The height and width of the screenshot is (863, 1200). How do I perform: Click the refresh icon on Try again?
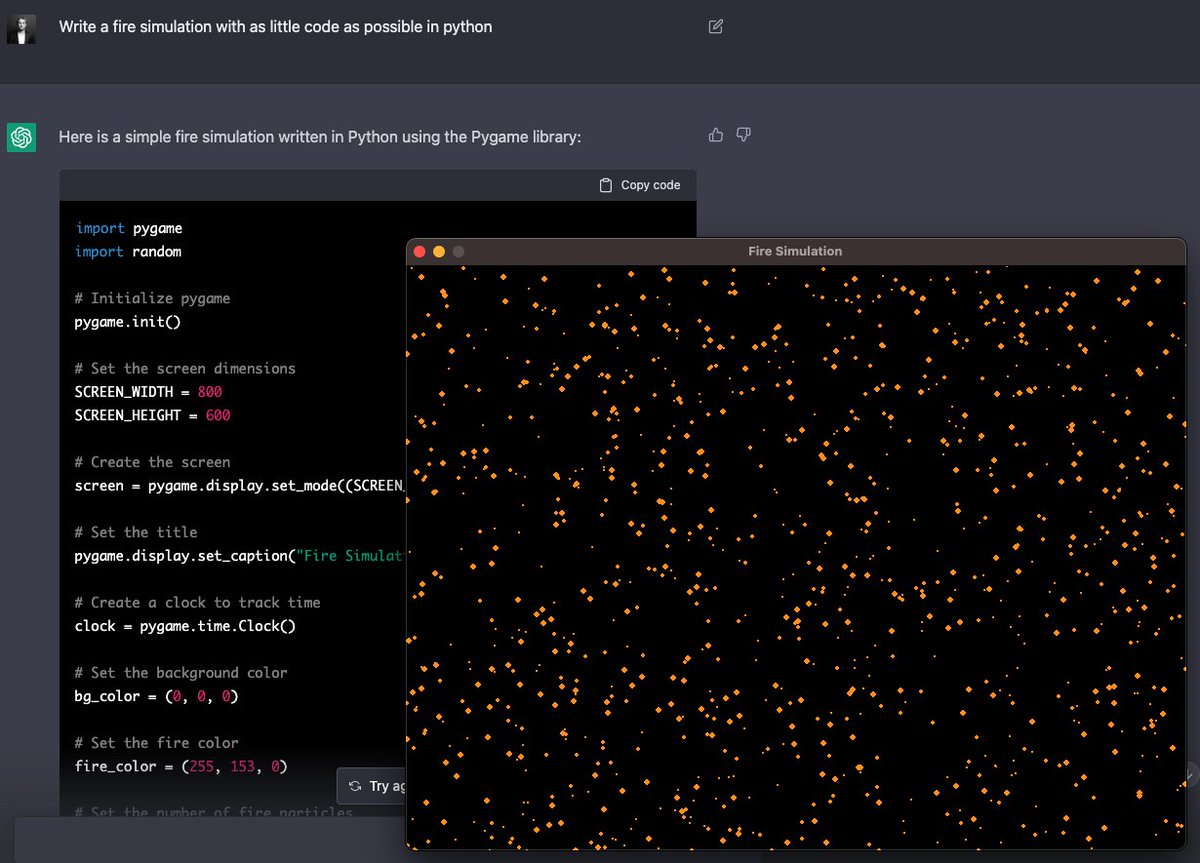click(x=355, y=786)
